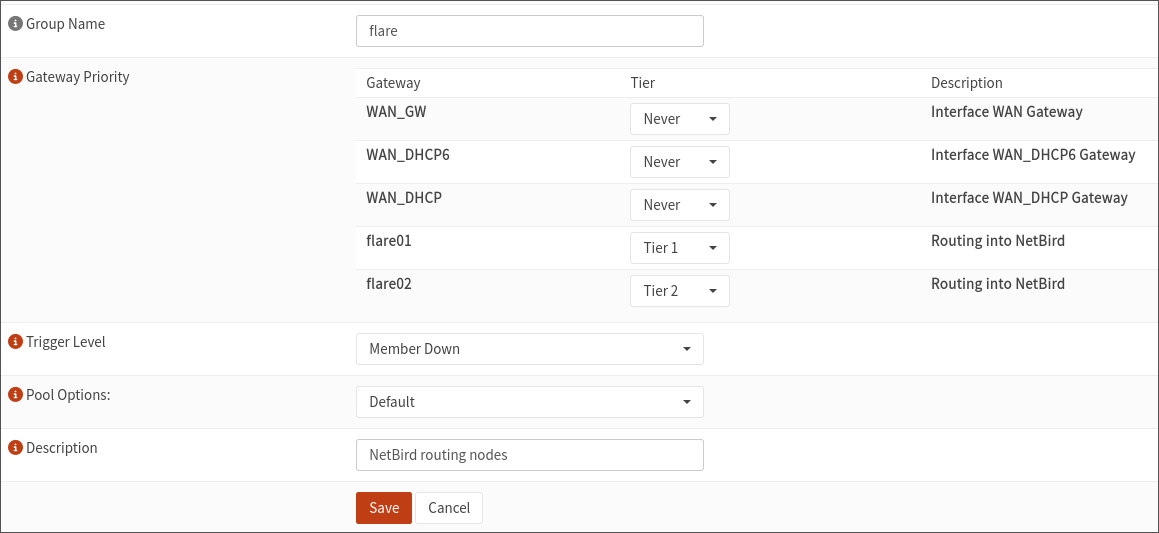The width and height of the screenshot is (1159, 533).
Task: Click the Save button
Action: [x=383, y=508]
